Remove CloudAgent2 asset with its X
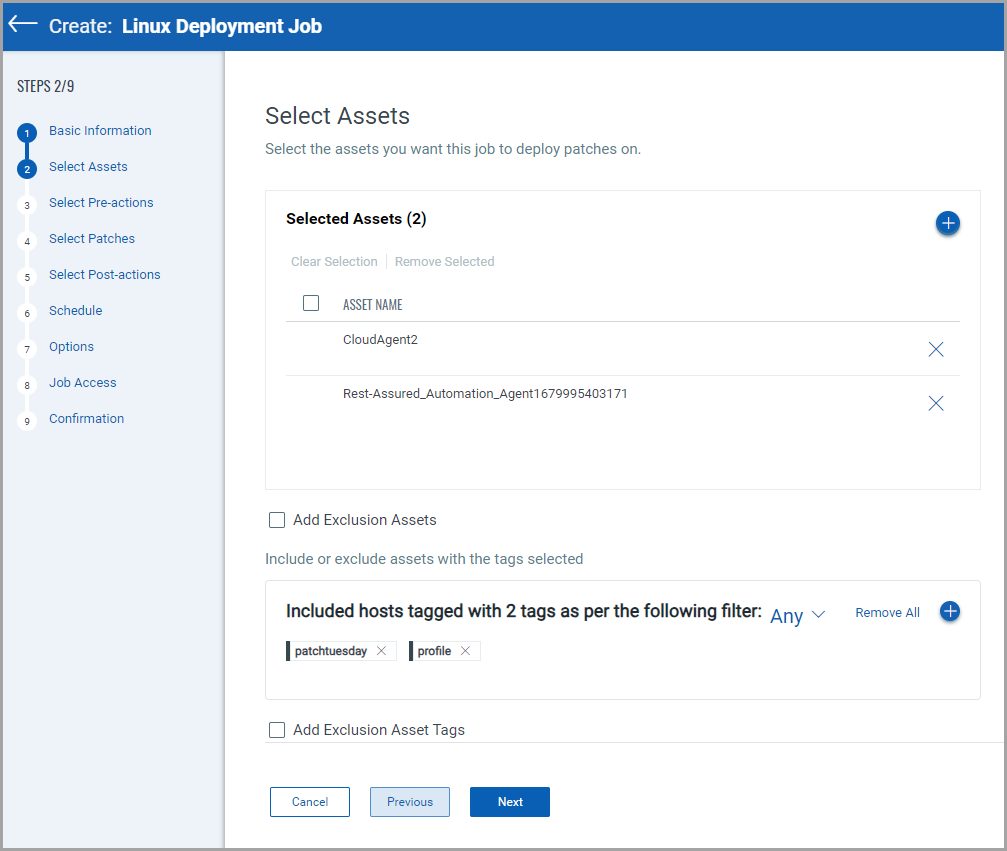The image size is (1007, 851). 936,349
